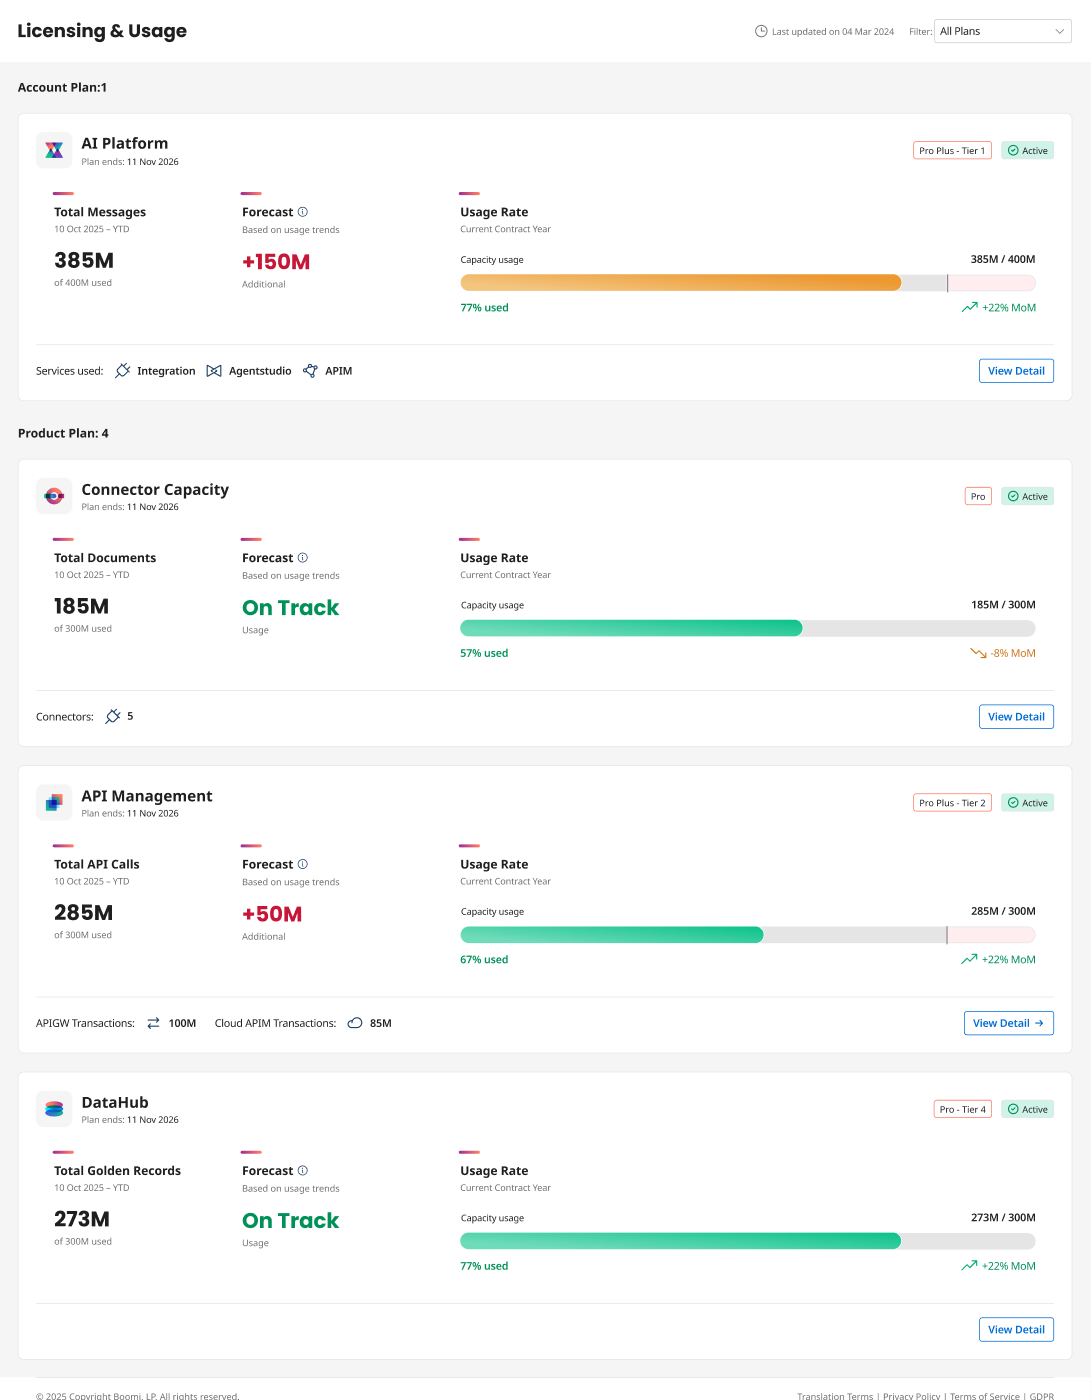This screenshot has height=1400, width=1091.
Task: Click API Management Active status badge
Action: click(x=1027, y=803)
